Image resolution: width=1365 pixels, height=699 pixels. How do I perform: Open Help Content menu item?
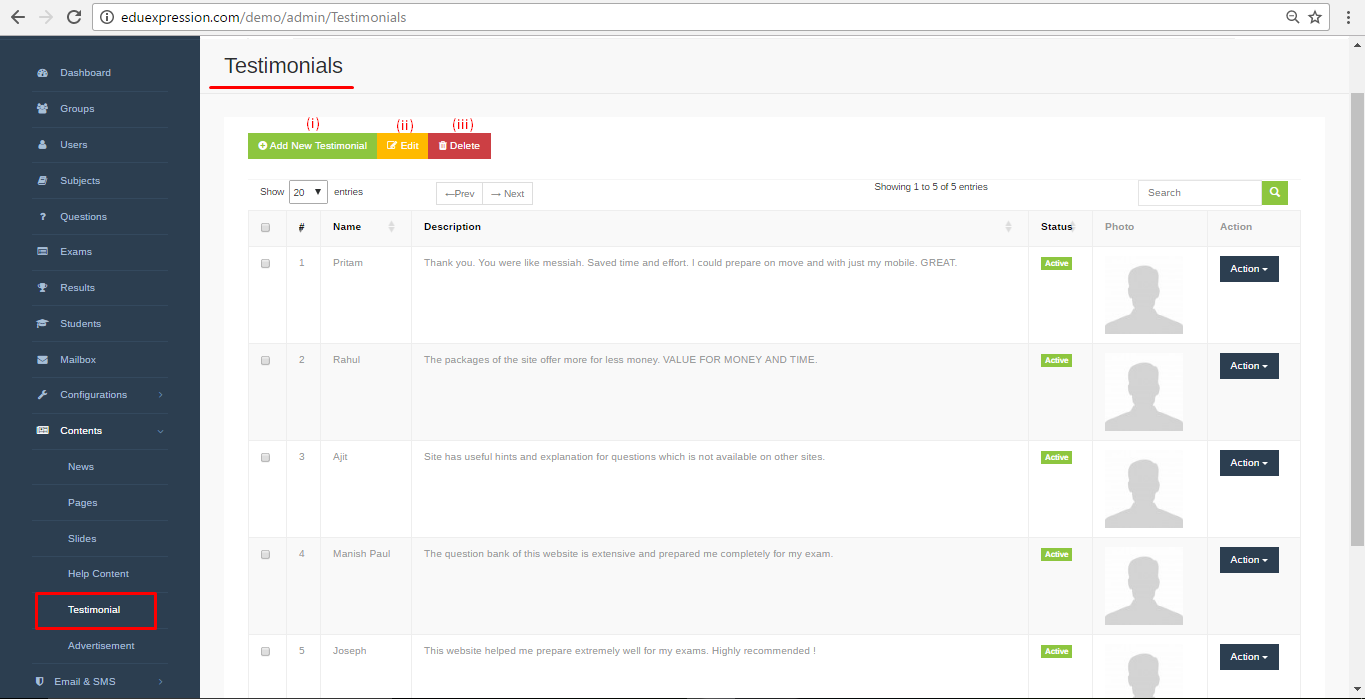pyautogui.click(x=98, y=574)
